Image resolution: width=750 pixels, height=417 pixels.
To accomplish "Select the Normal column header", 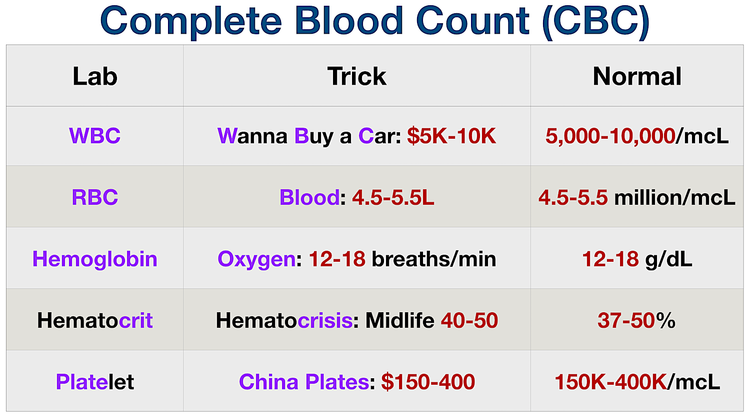I will [637, 76].
